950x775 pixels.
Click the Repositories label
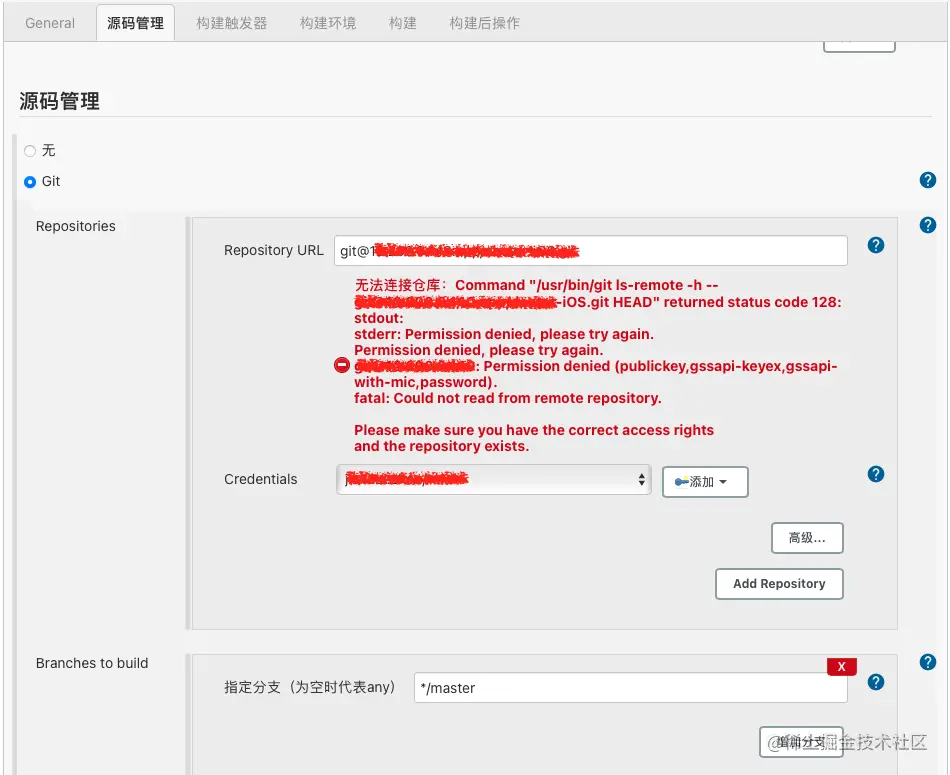click(76, 226)
